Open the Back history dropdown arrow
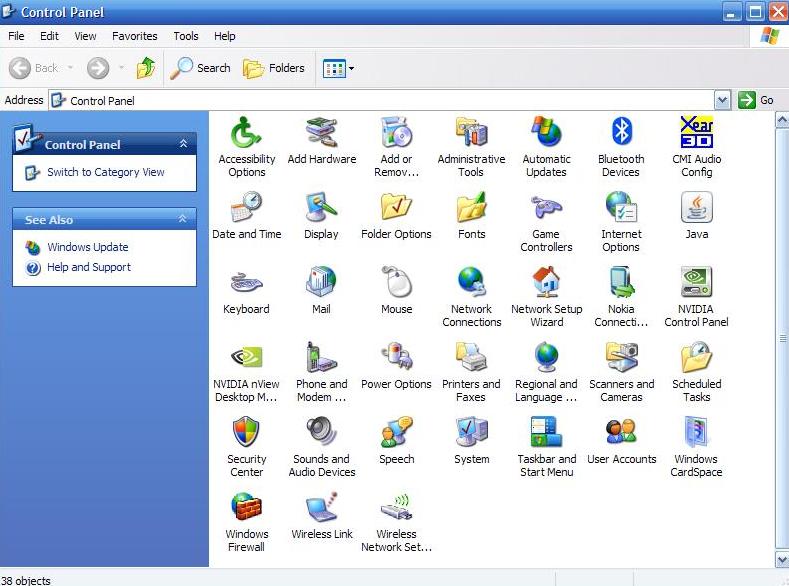The width and height of the screenshot is (789, 586). click(70, 67)
